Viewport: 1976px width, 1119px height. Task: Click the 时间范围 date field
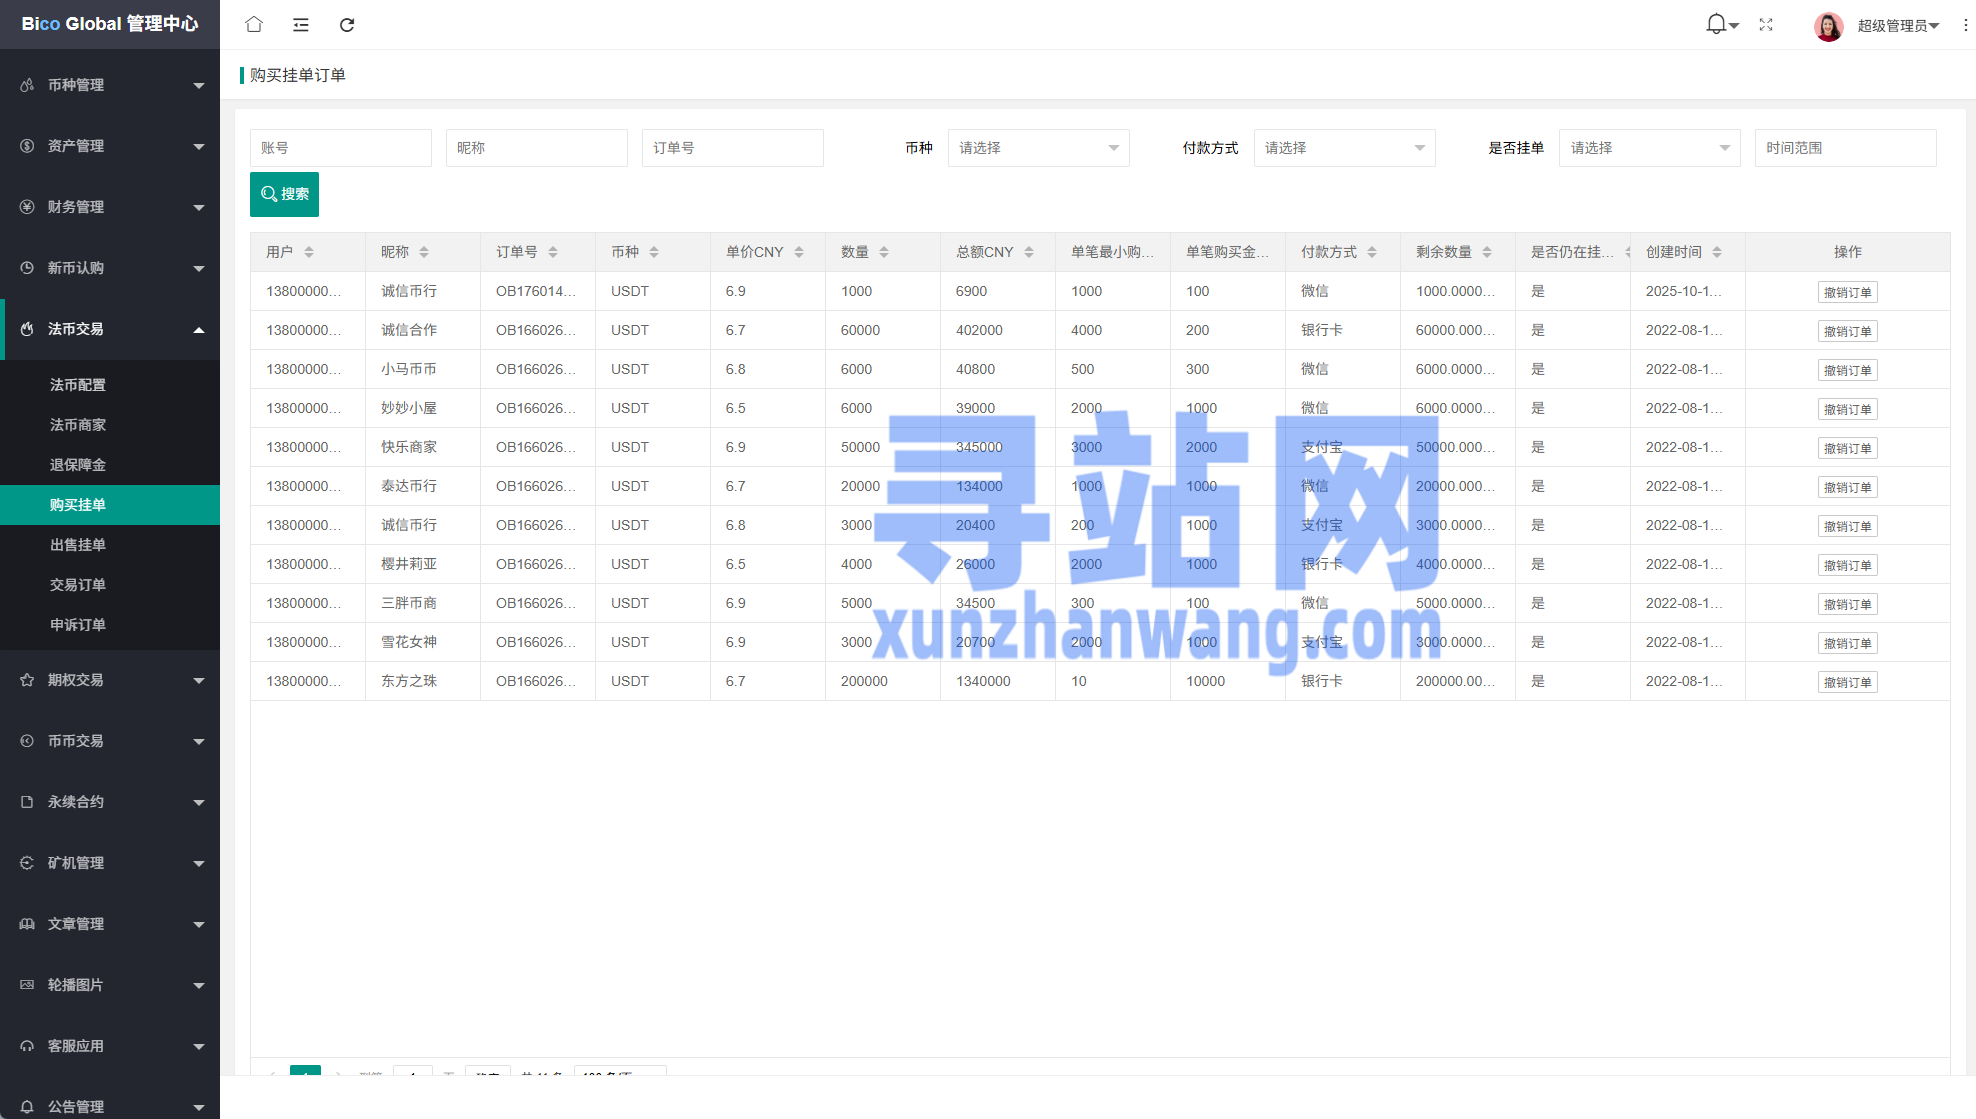click(x=1845, y=148)
